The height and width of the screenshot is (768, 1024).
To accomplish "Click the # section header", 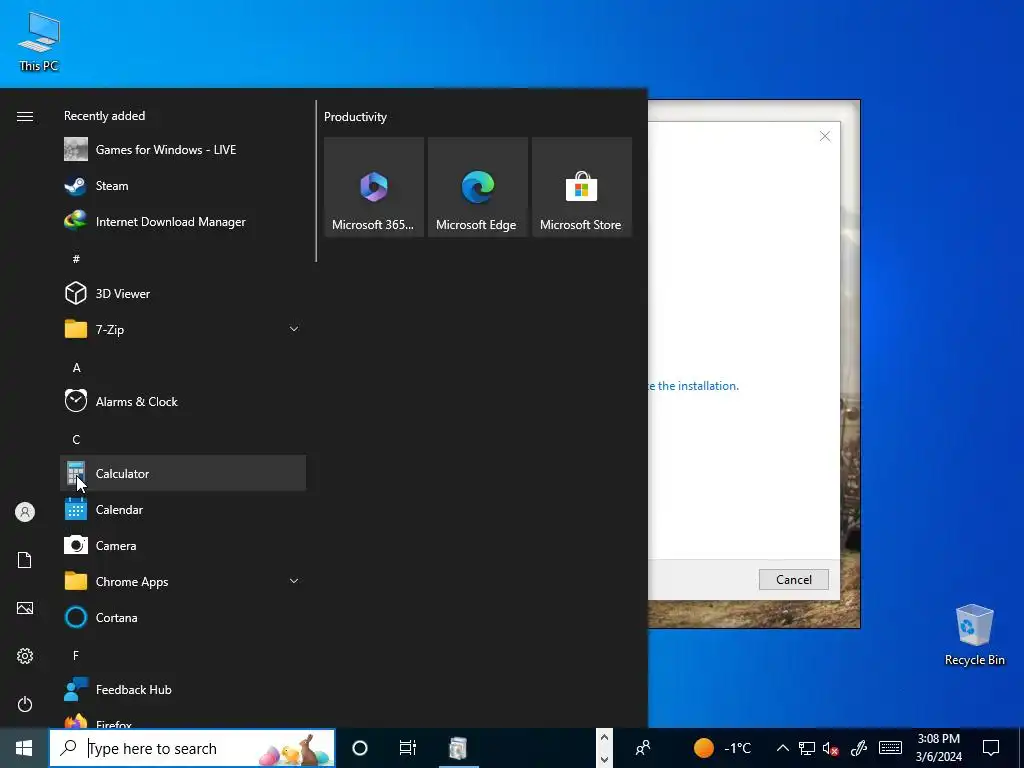I will (76, 259).
